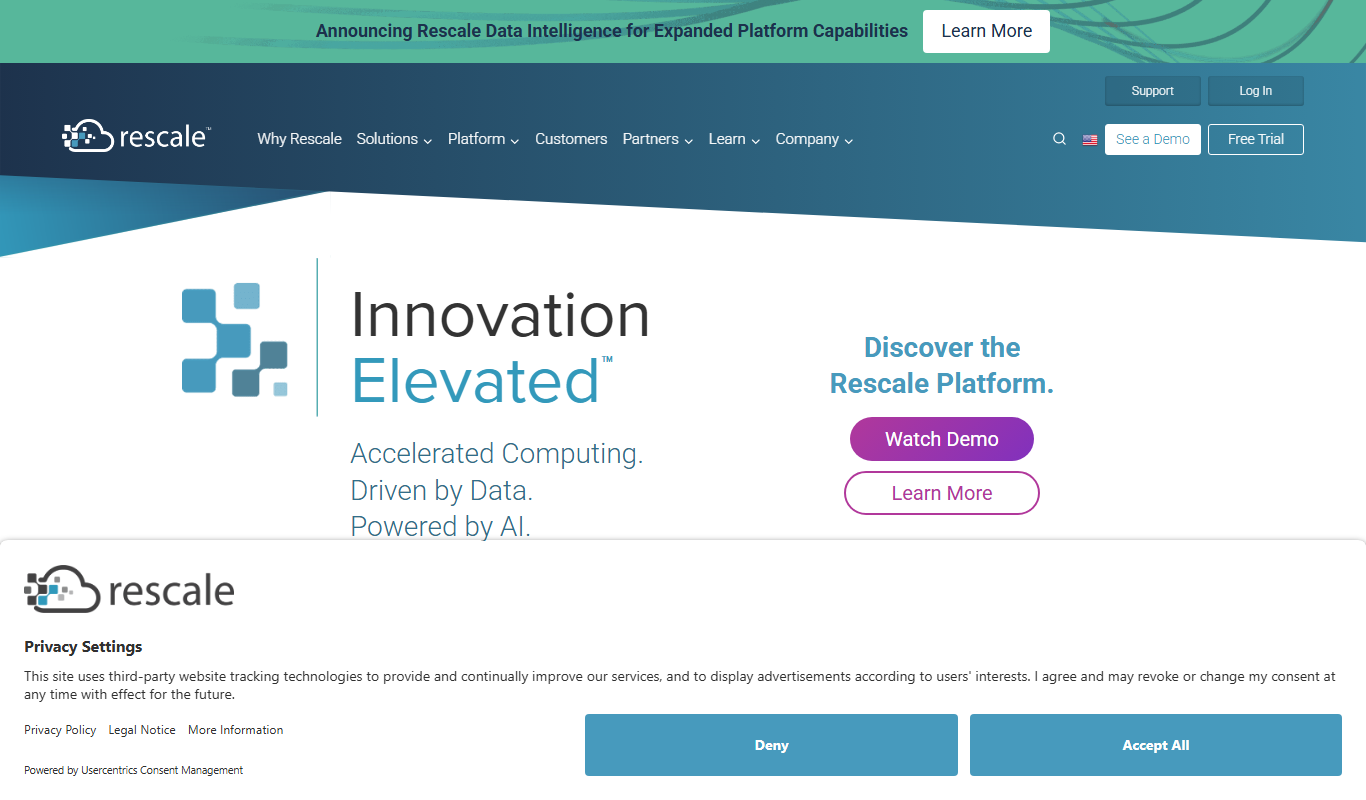Click the Log In button
This screenshot has height=800, width=1366.
pyautogui.click(x=1256, y=91)
